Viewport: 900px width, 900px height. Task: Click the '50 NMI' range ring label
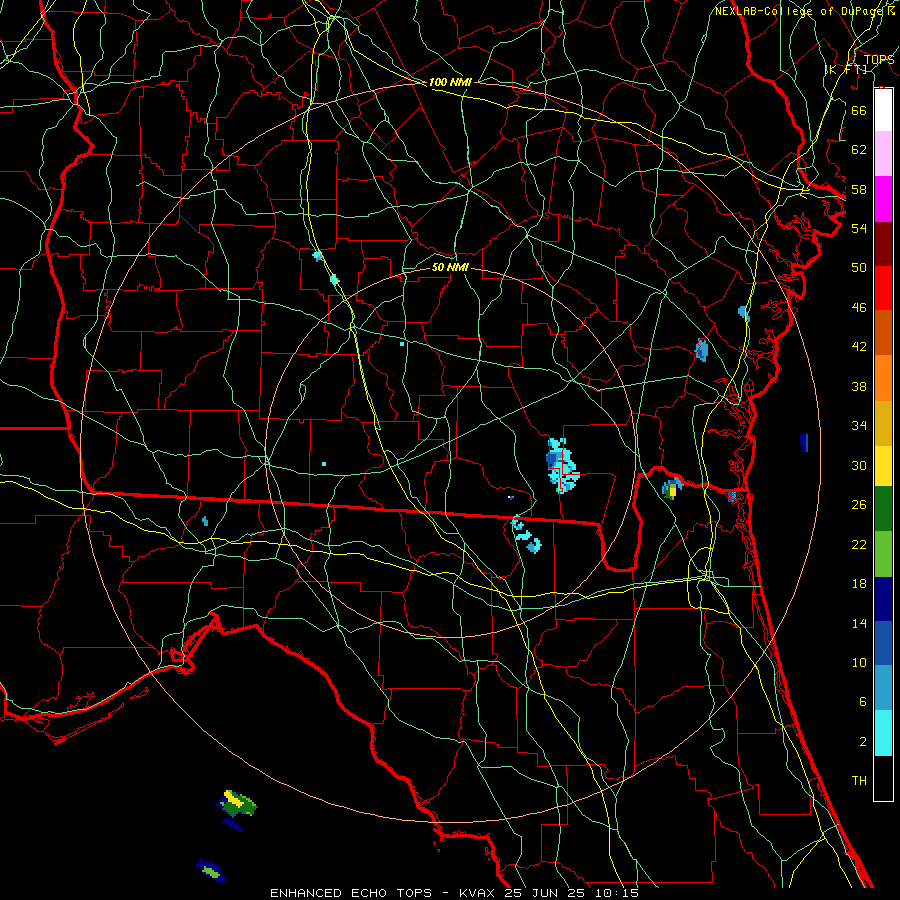[x=450, y=267]
